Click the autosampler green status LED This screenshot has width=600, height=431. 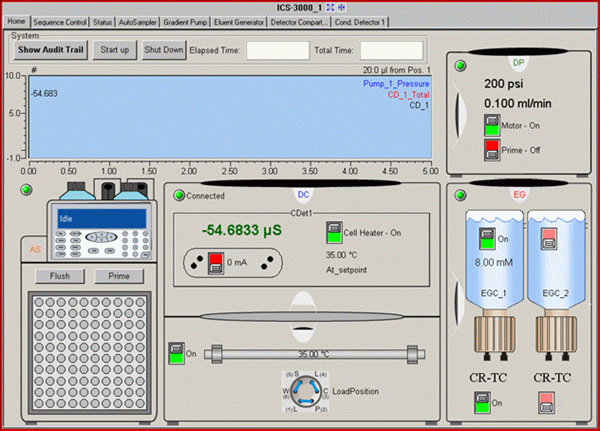[26, 189]
